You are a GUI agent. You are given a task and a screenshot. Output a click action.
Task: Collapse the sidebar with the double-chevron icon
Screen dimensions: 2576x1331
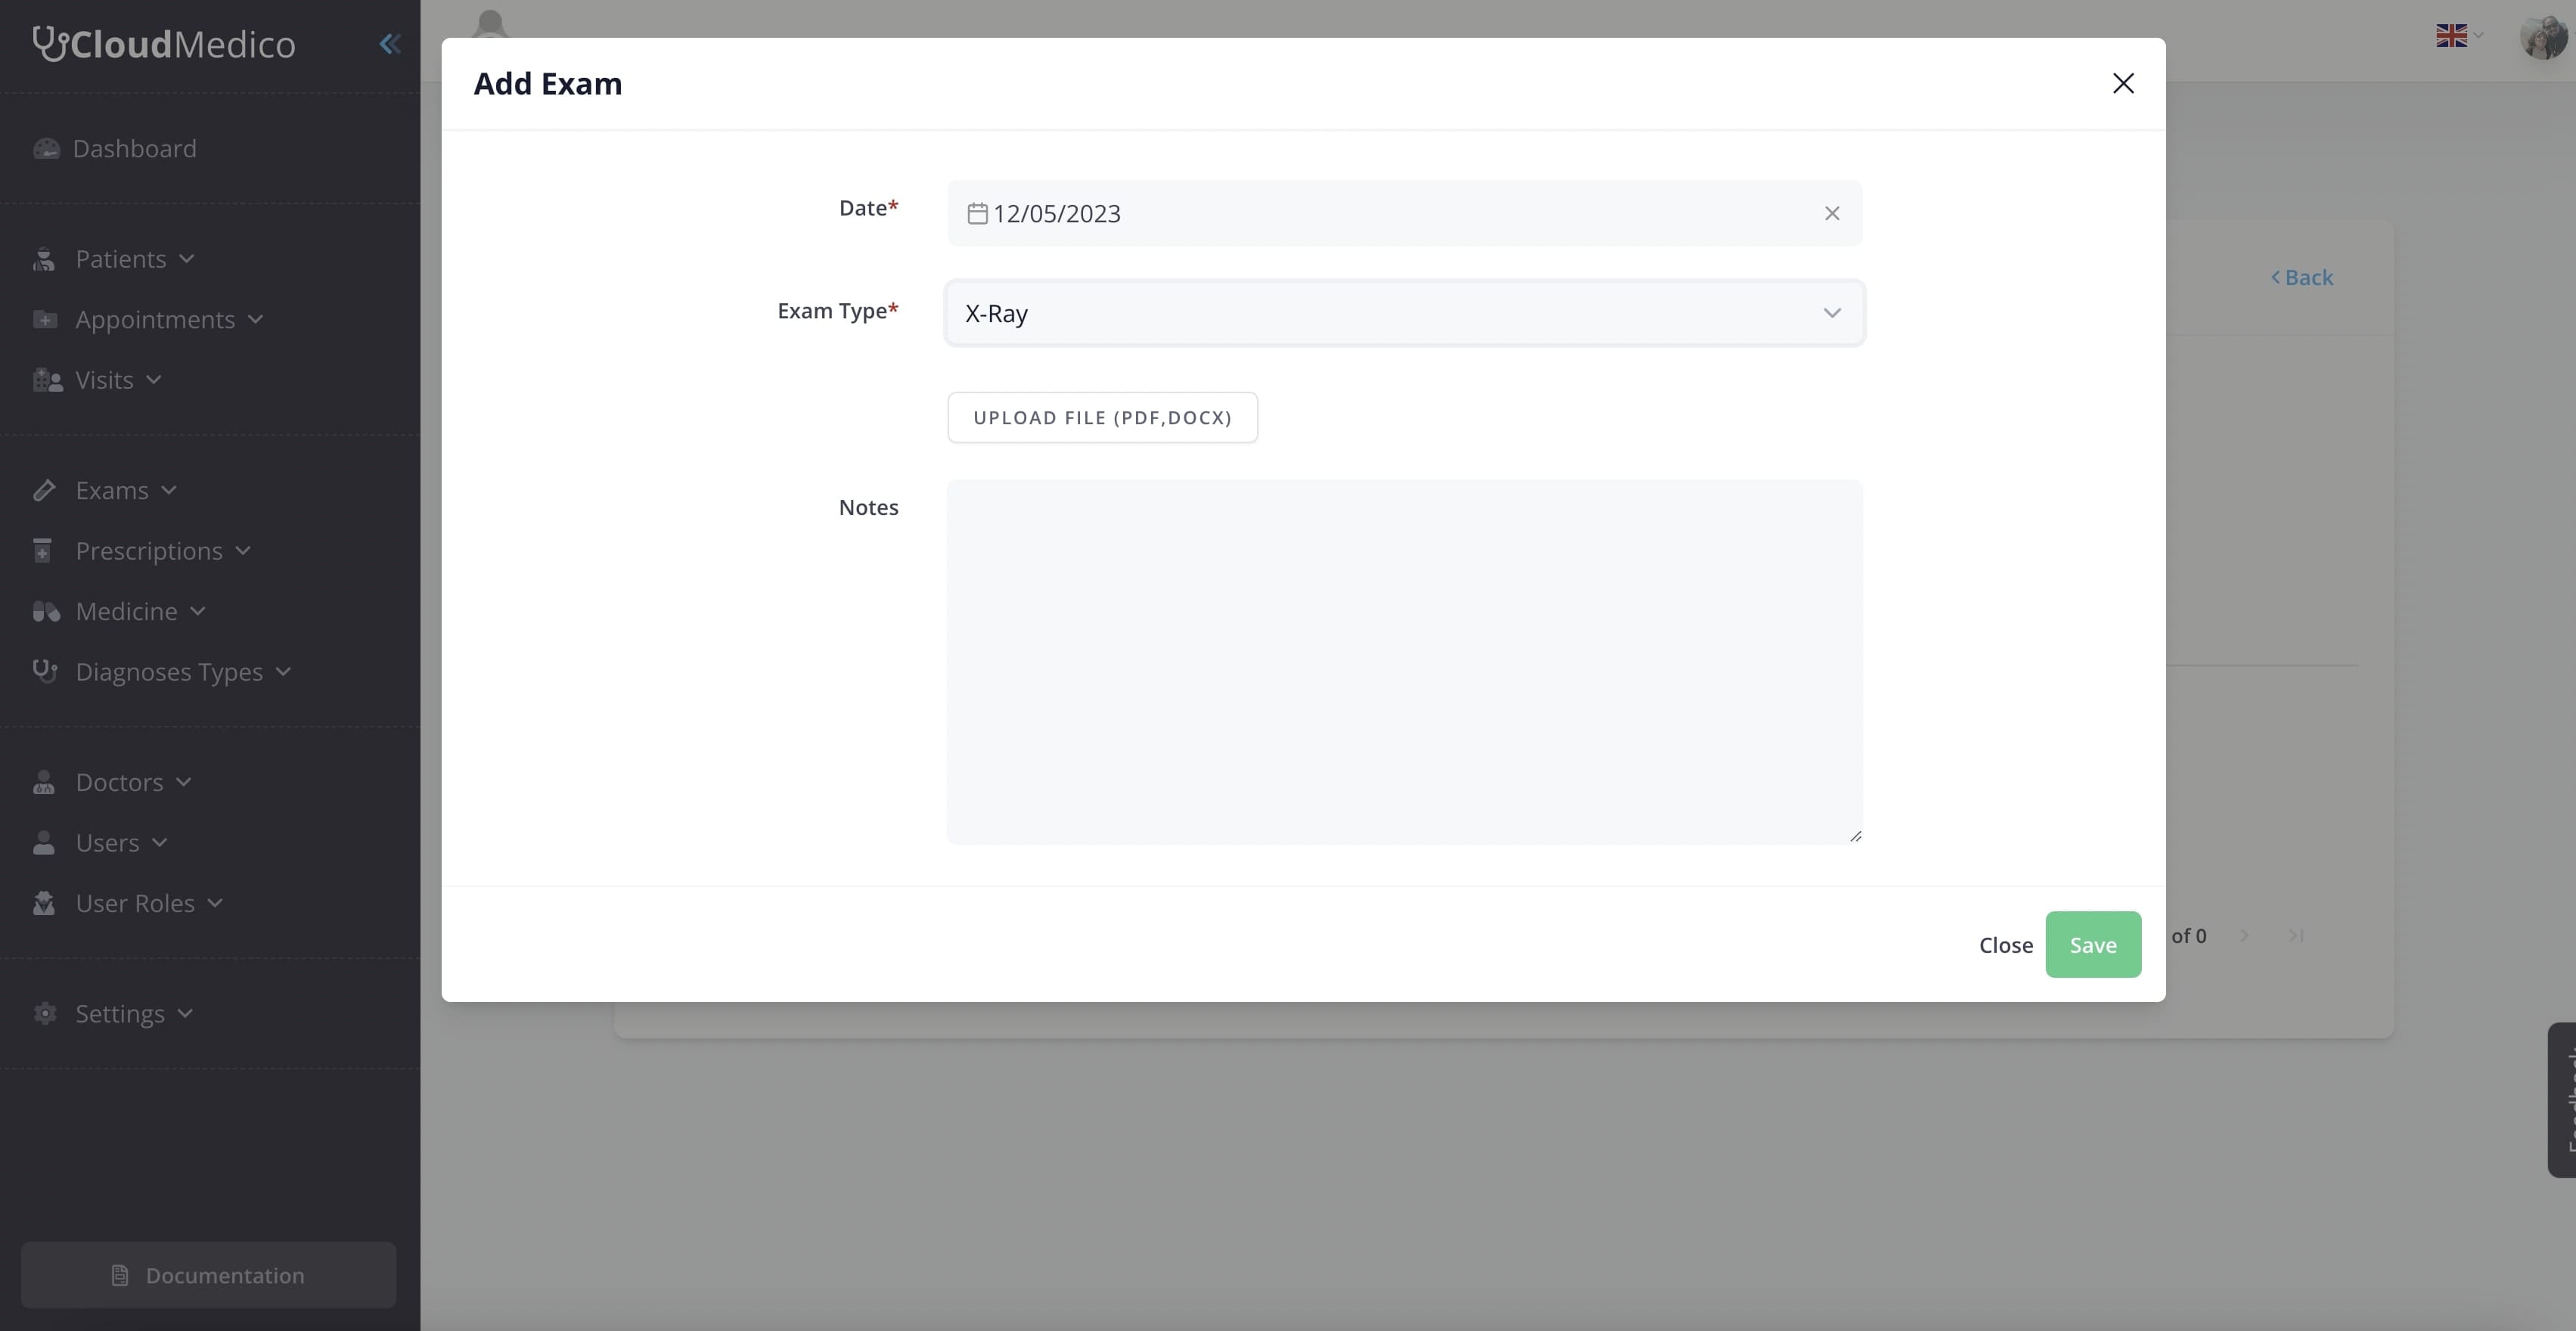coord(389,44)
